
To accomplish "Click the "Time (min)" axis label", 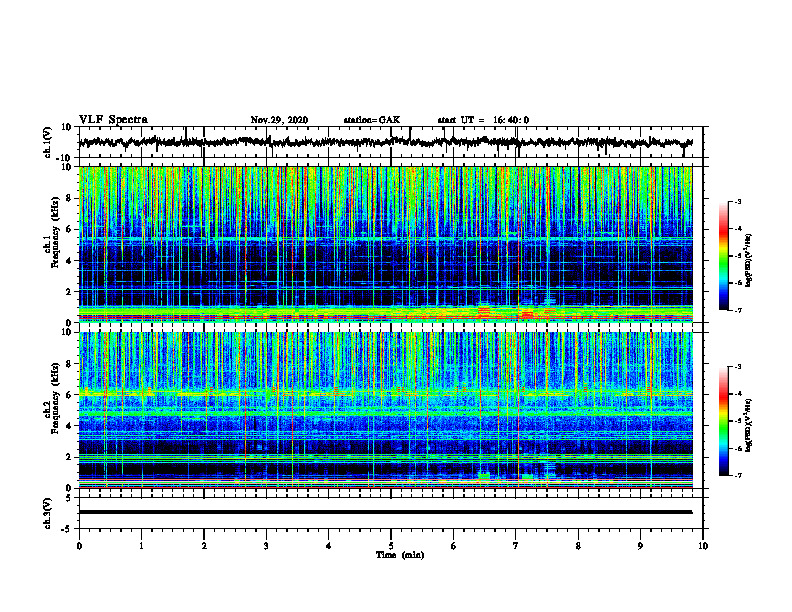I will pyautogui.click(x=400, y=555).
